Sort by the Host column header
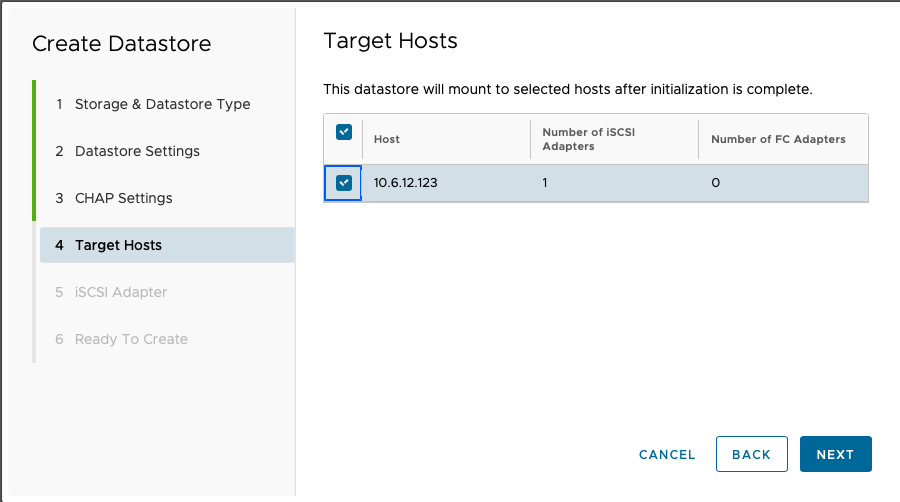The height and width of the screenshot is (502, 900). [x=387, y=139]
